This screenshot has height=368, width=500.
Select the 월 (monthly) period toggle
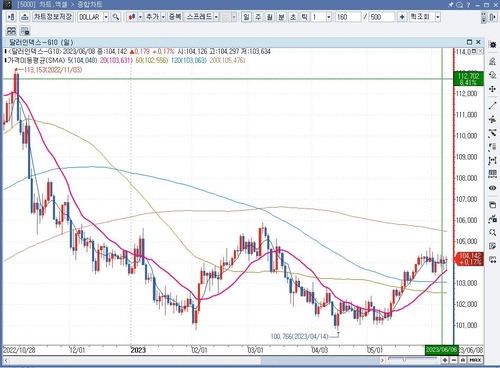click(270, 17)
